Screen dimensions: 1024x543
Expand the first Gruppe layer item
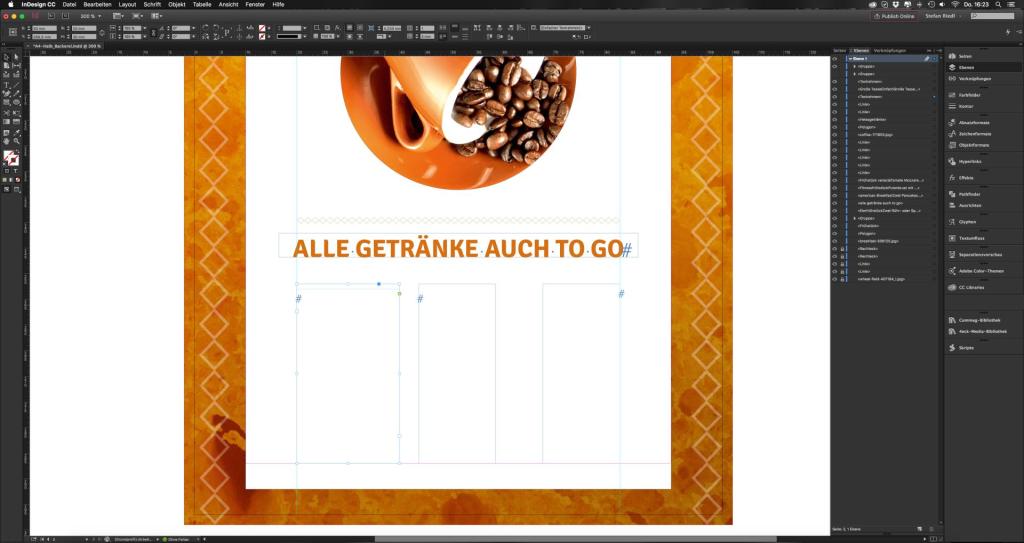[855, 67]
